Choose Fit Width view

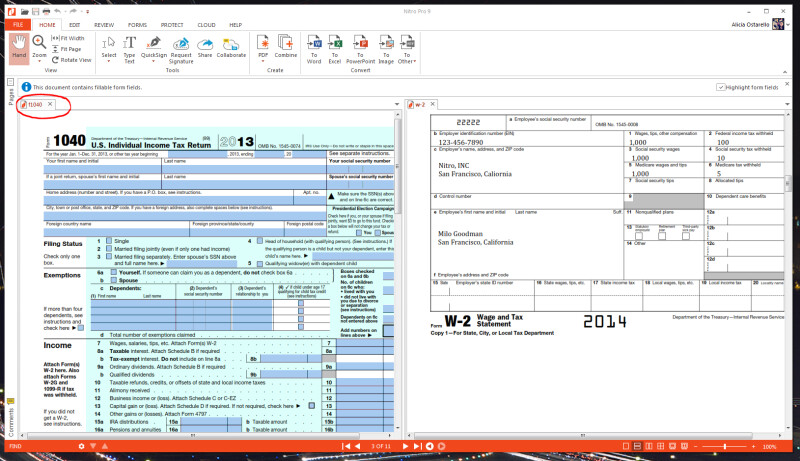[x=68, y=38]
